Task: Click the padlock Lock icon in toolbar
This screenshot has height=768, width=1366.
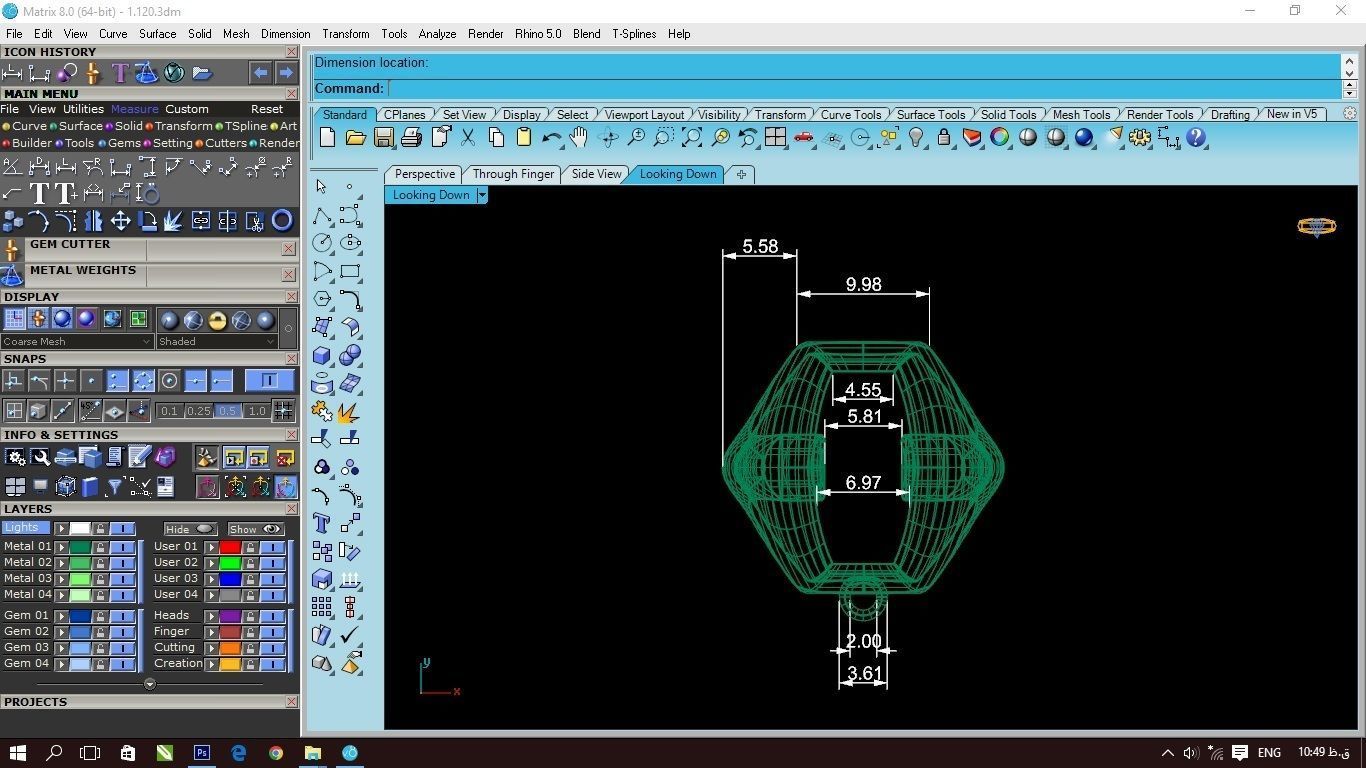Action: pos(943,138)
